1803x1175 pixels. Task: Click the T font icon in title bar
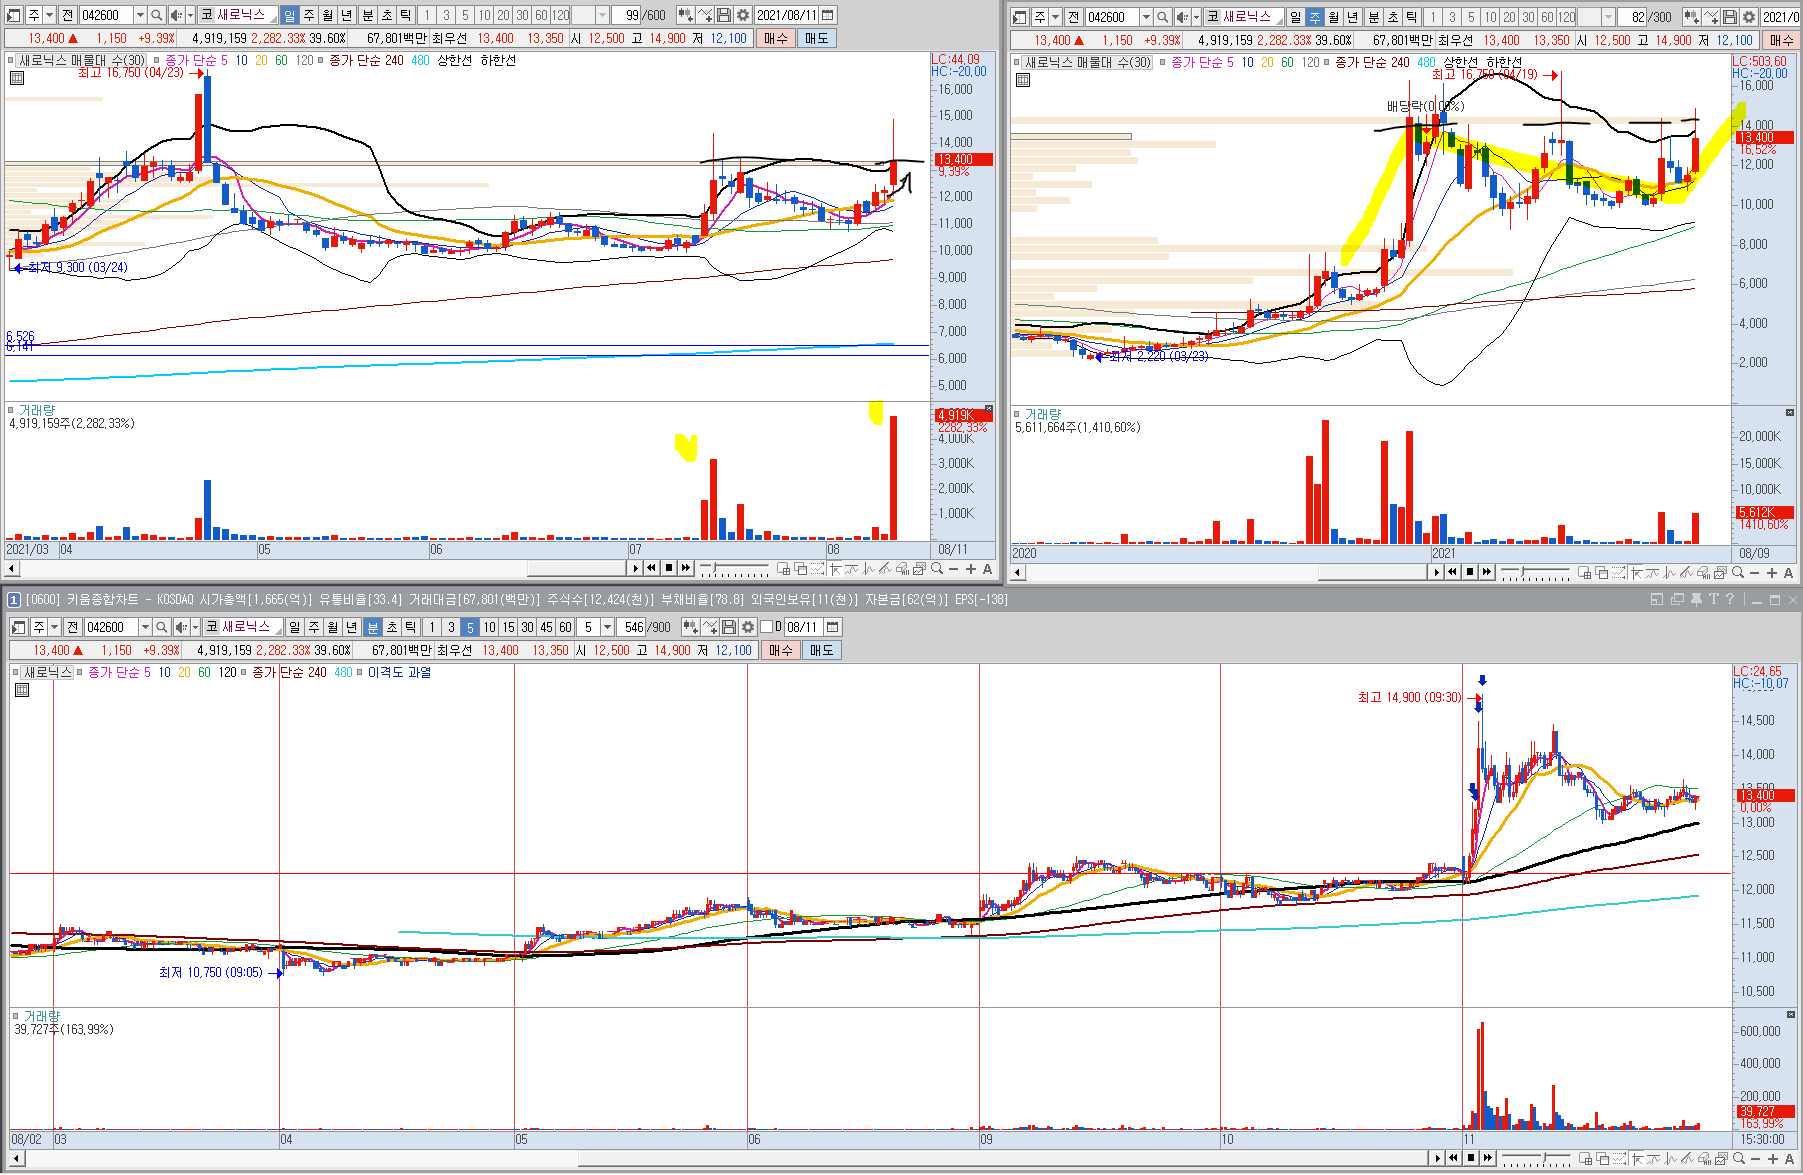(1713, 599)
